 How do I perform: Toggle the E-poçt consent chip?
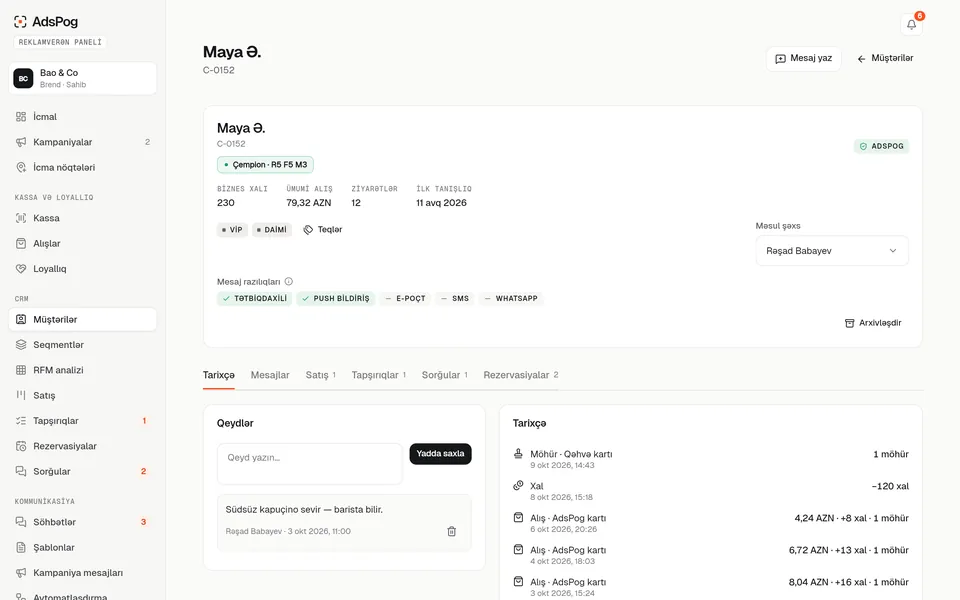(x=405, y=298)
